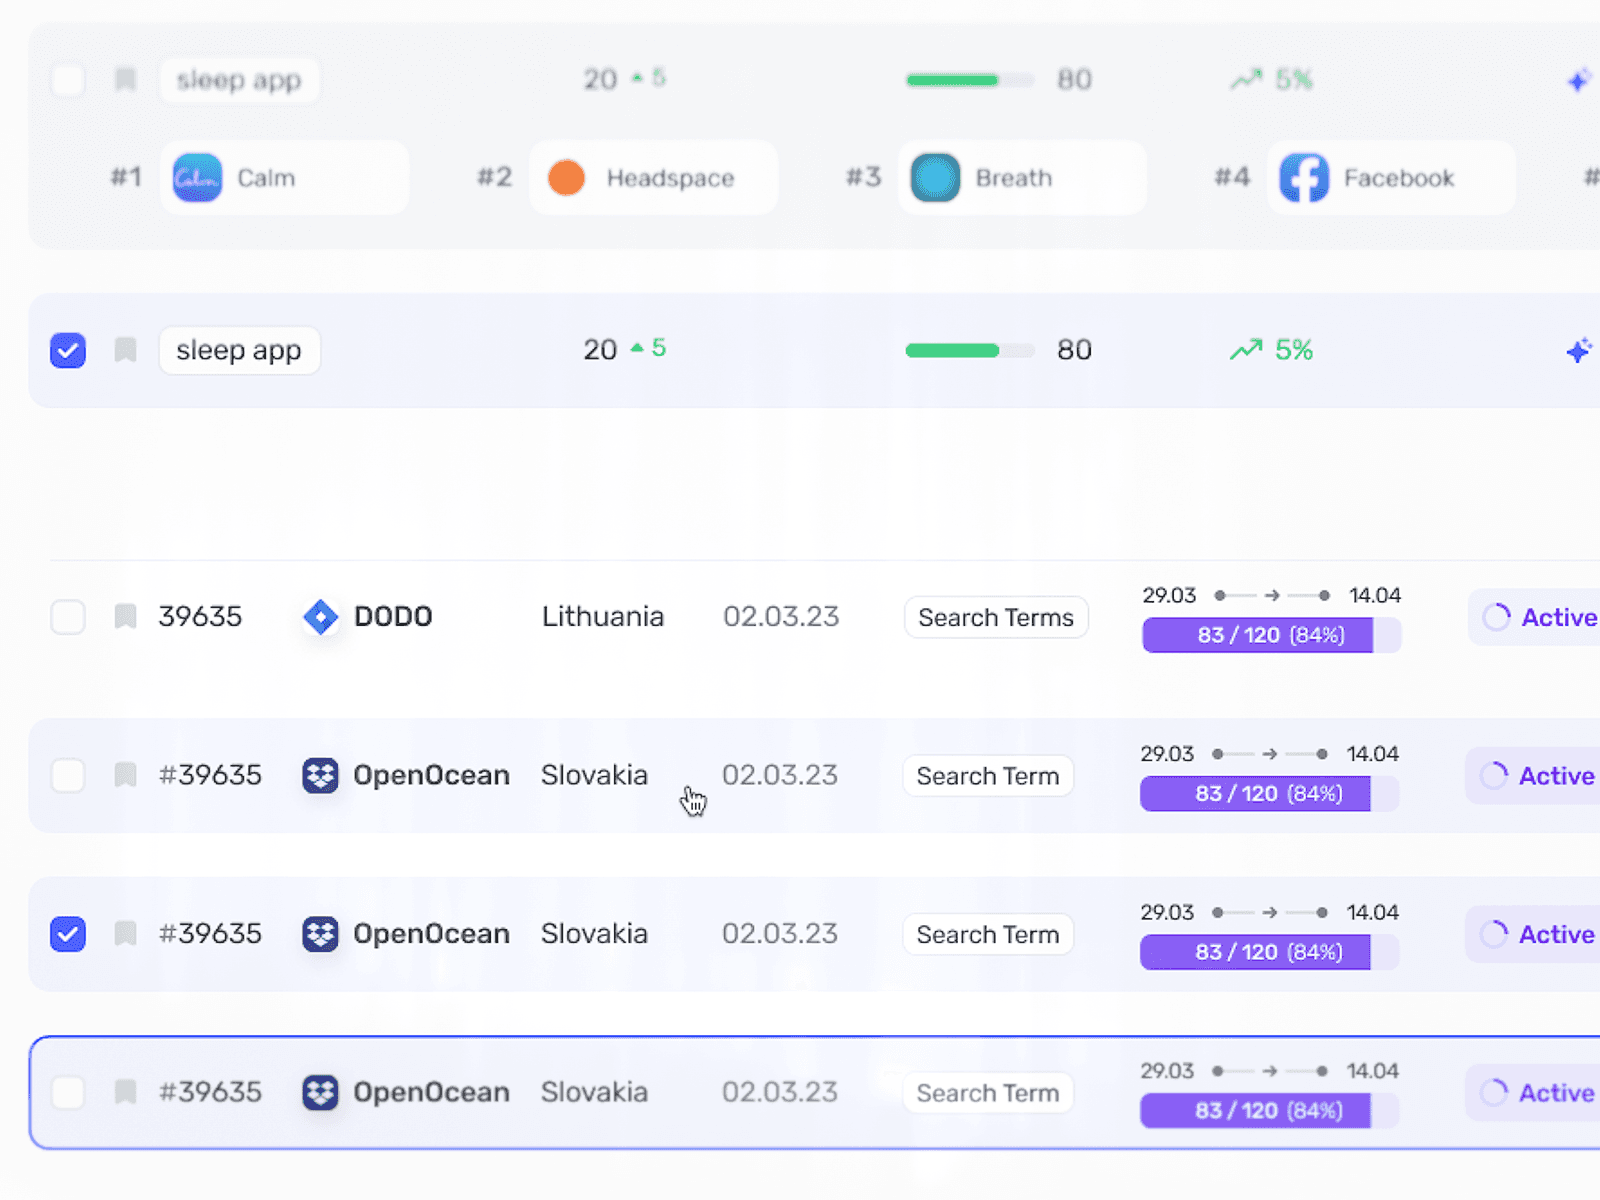Viewport: 1600px width, 1200px height.
Task: Click 14.04 end date in DODO row
Action: 1375,595
